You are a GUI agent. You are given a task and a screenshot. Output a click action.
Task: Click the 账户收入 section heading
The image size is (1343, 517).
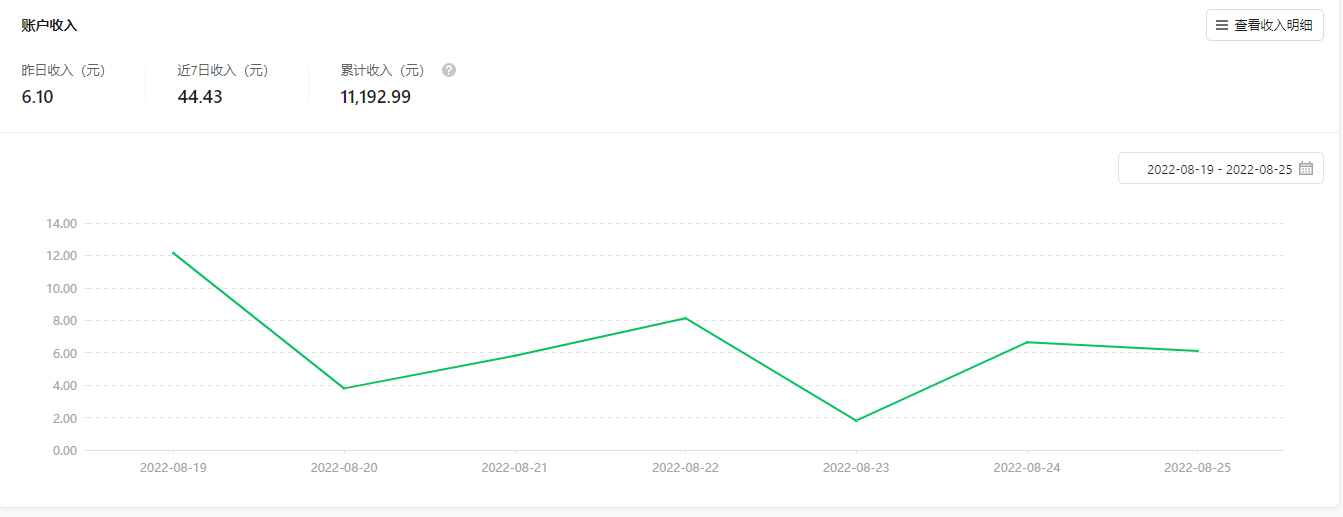pos(49,26)
